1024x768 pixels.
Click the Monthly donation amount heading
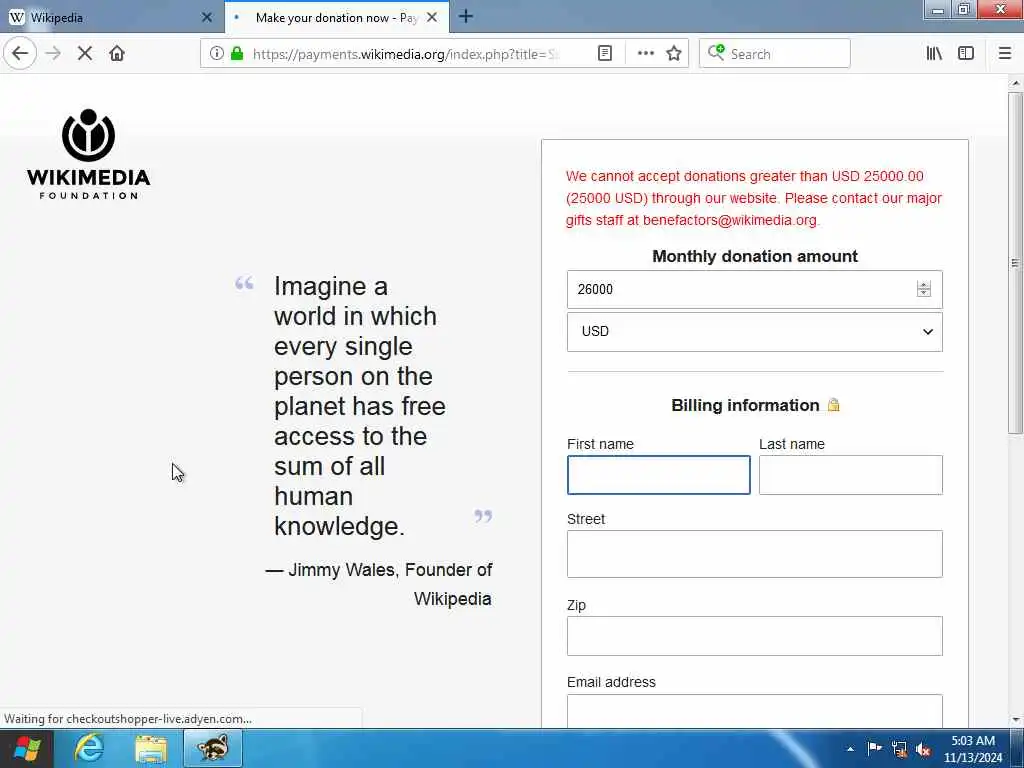[x=754, y=256]
